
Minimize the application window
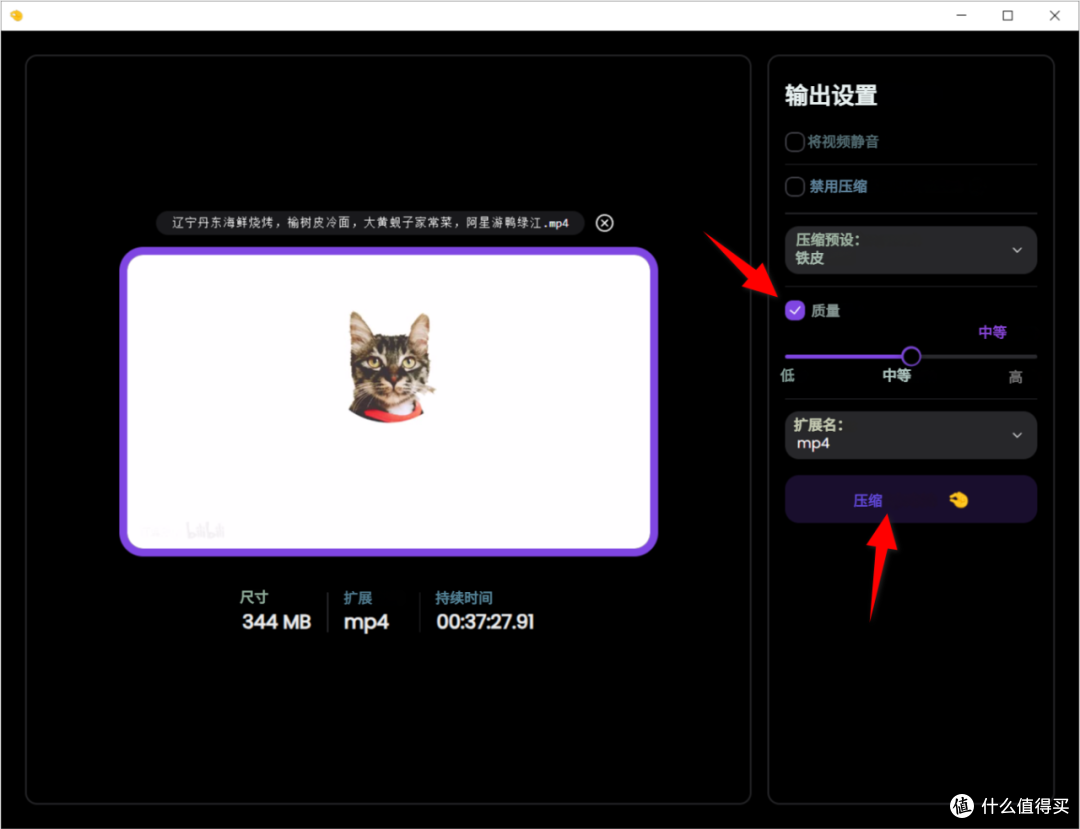pos(962,15)
